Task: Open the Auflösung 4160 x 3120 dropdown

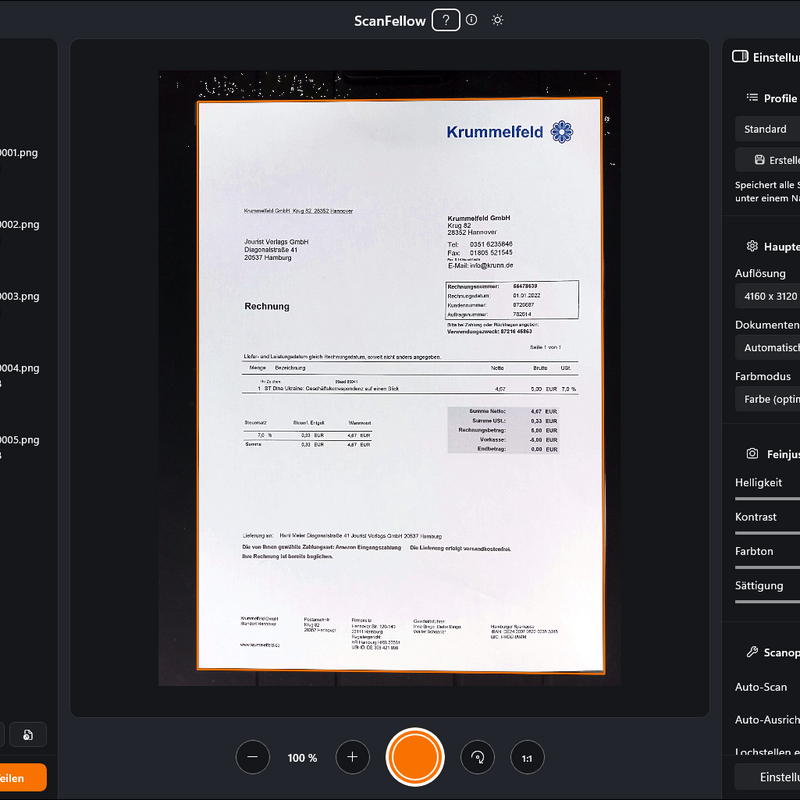Action: coord(767,296)
